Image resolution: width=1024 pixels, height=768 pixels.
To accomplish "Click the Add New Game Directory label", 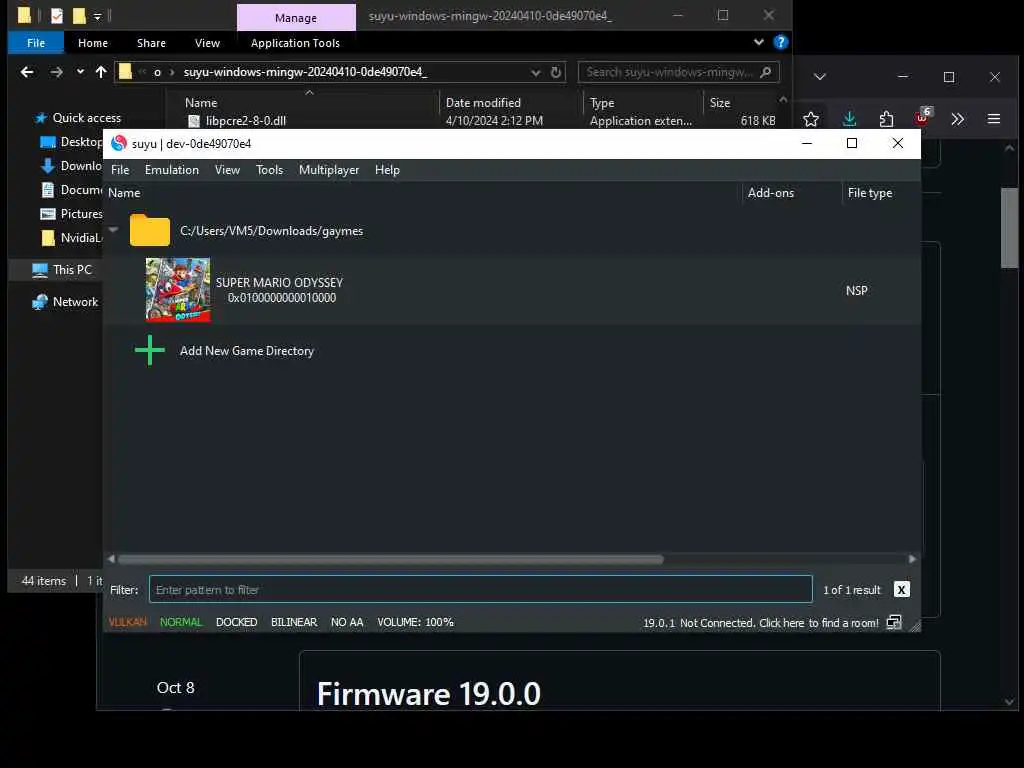I will click(x=247, y=351).
